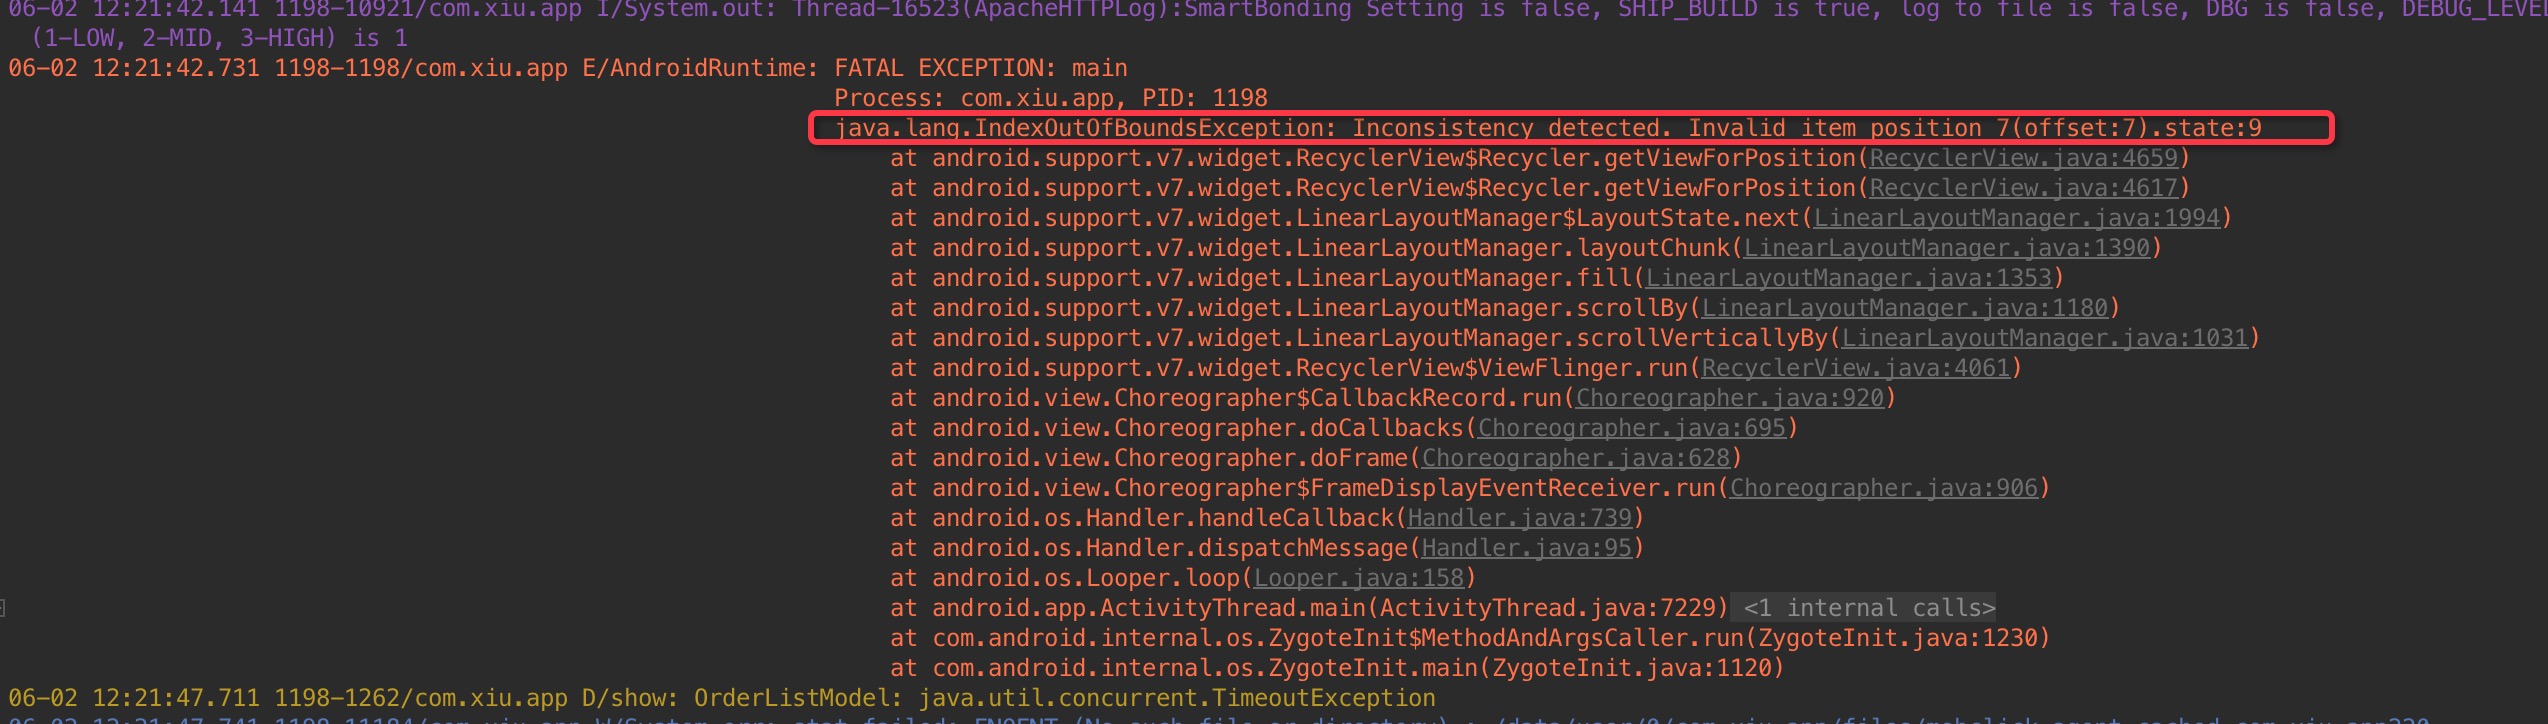The width and height of the screenshot is (2548, 724).
Task: Click the ZygoteInit.main(ZygoteInit.java:1120) line
Action: click(x=1337, y=668)
